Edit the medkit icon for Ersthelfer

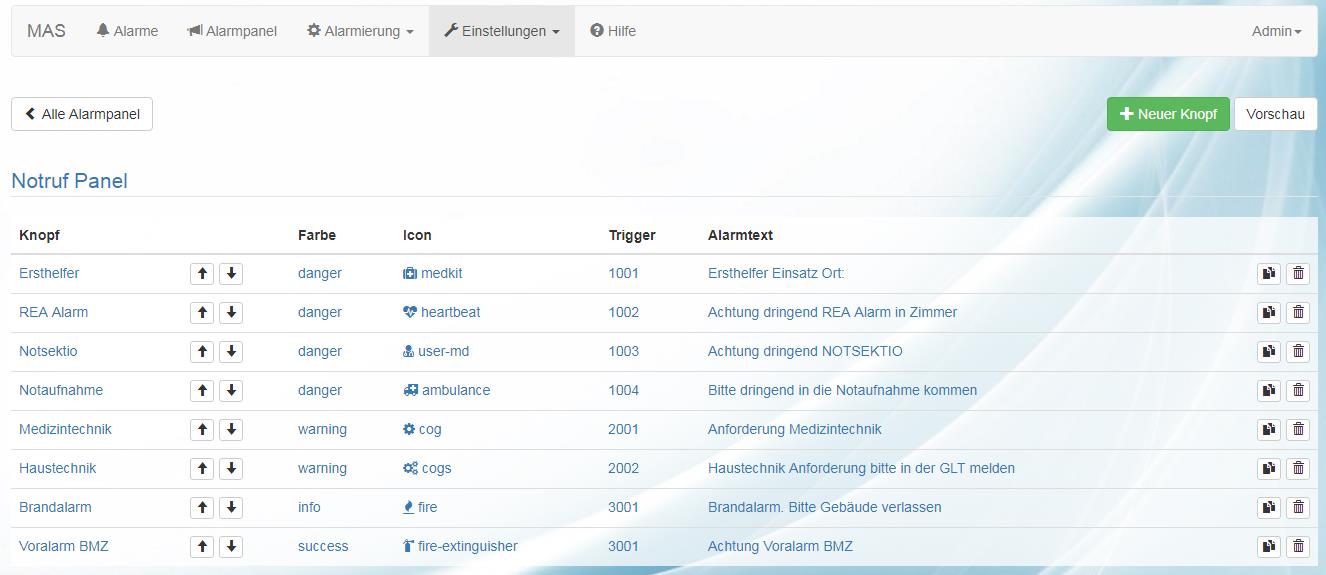433,273
